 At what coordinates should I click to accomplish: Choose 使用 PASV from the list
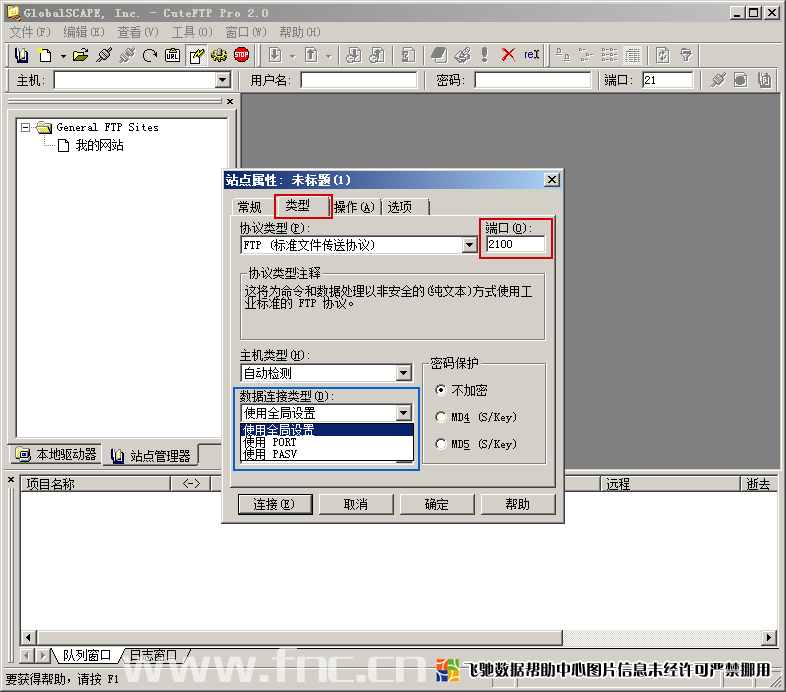pos(327,454)
